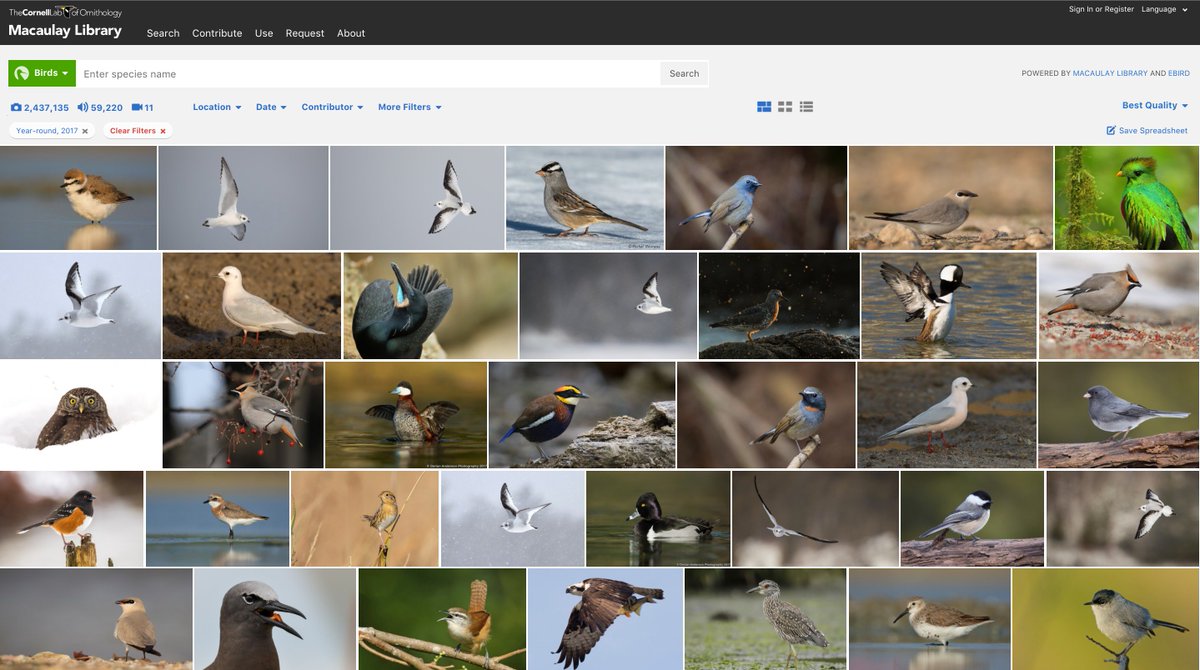Select the mosaic view layout icon
Image resolution: width=1200 pixels, height=670 pixels.
tap(763, 104)
